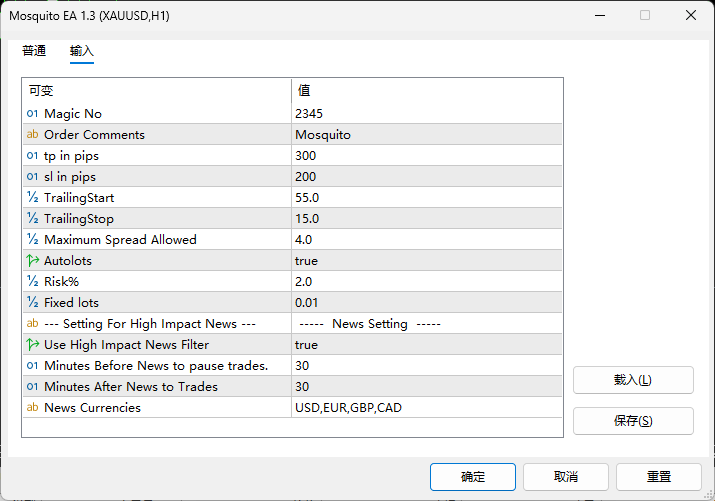Open the 载入(L) load dialog
Image resolution: width=715 pixels, height=501 pixels.
633,380
